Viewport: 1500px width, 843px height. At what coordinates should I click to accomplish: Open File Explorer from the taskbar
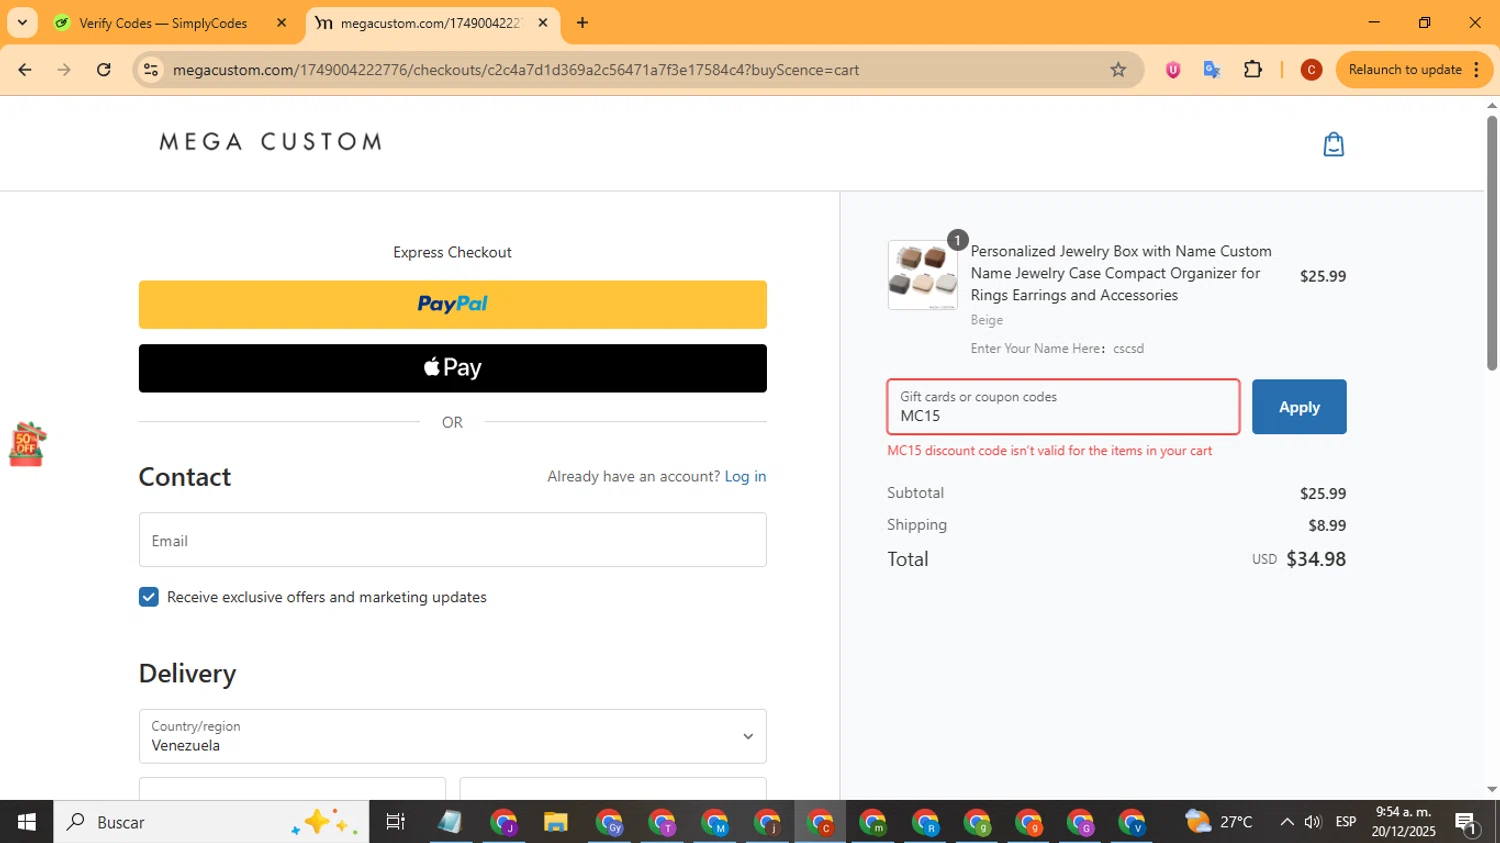pos(555,822)
